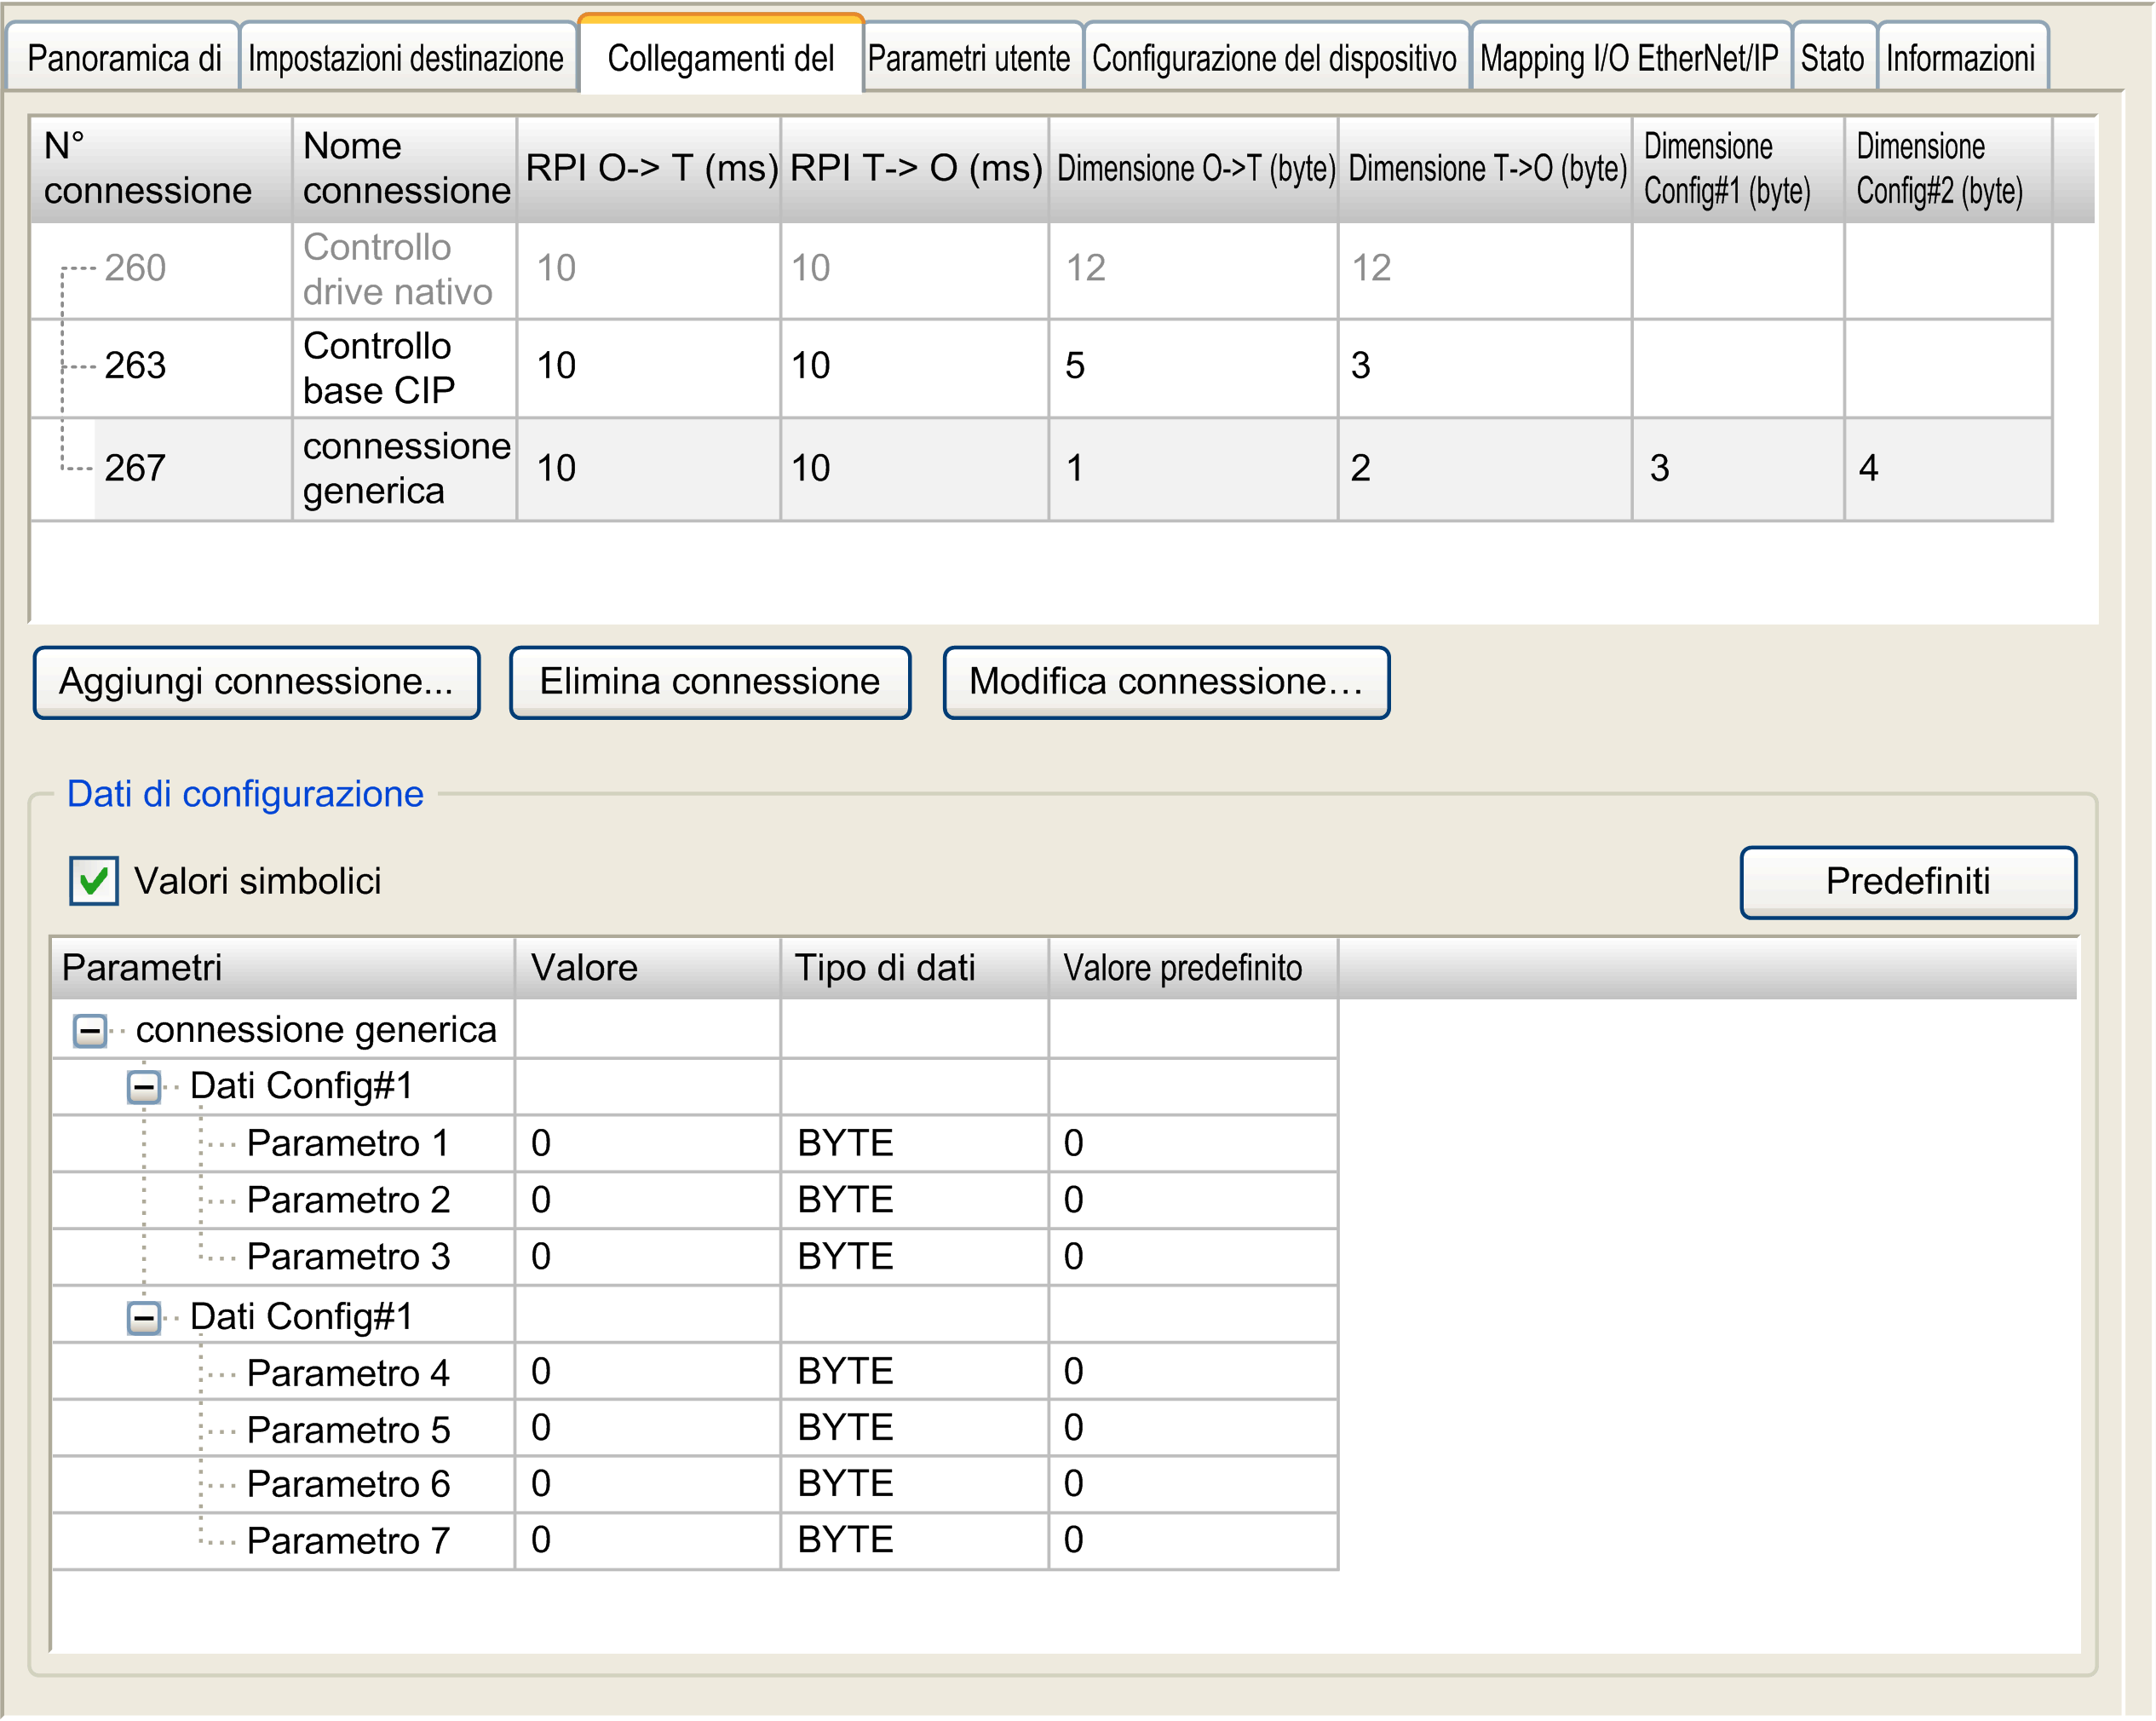Switch to the Stato tab

(1832, 58)
